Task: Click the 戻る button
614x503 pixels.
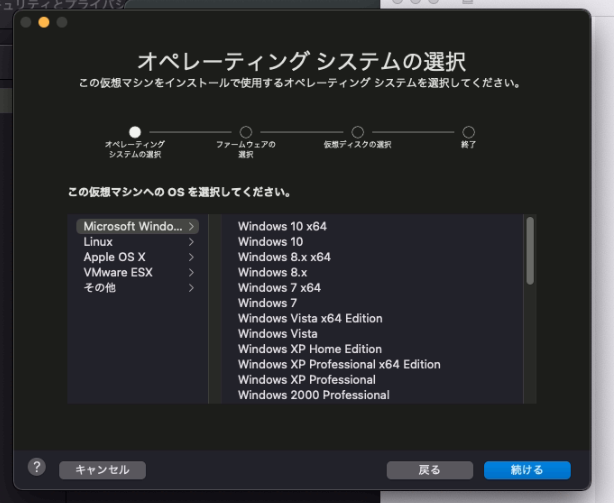Action: (x=430, y=470)
